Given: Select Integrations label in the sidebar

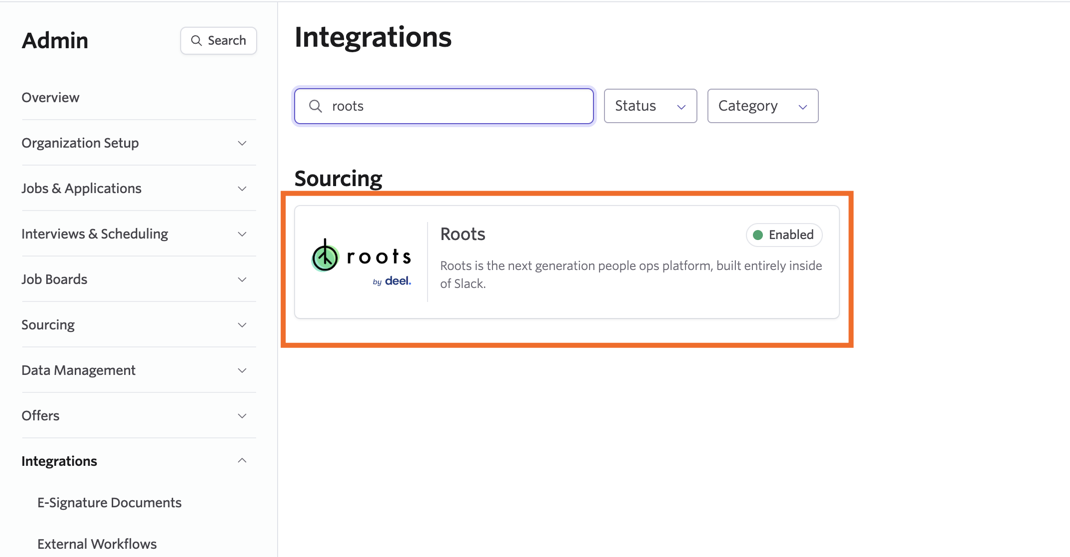Looking at the screenshot, I should (59, 461).
